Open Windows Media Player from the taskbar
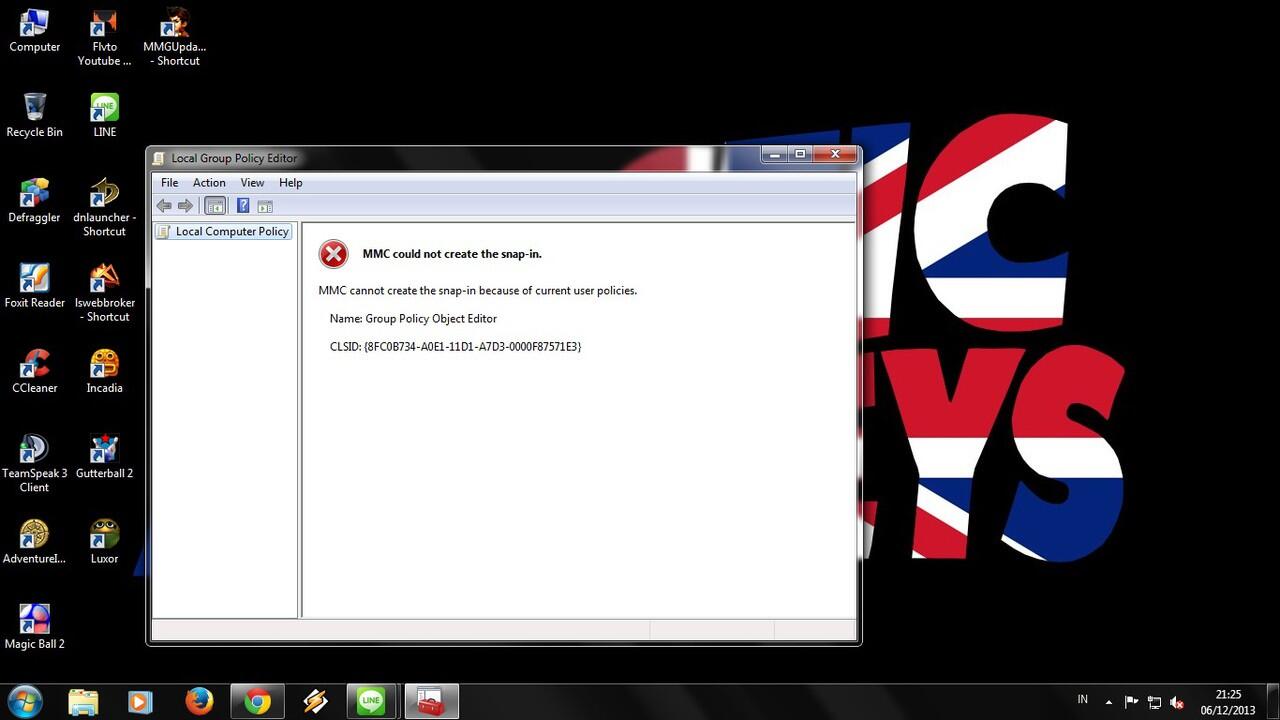Image resolution: width=1280 pixels, height=720 pixels. pyautogui.click(x=140, y=702)
